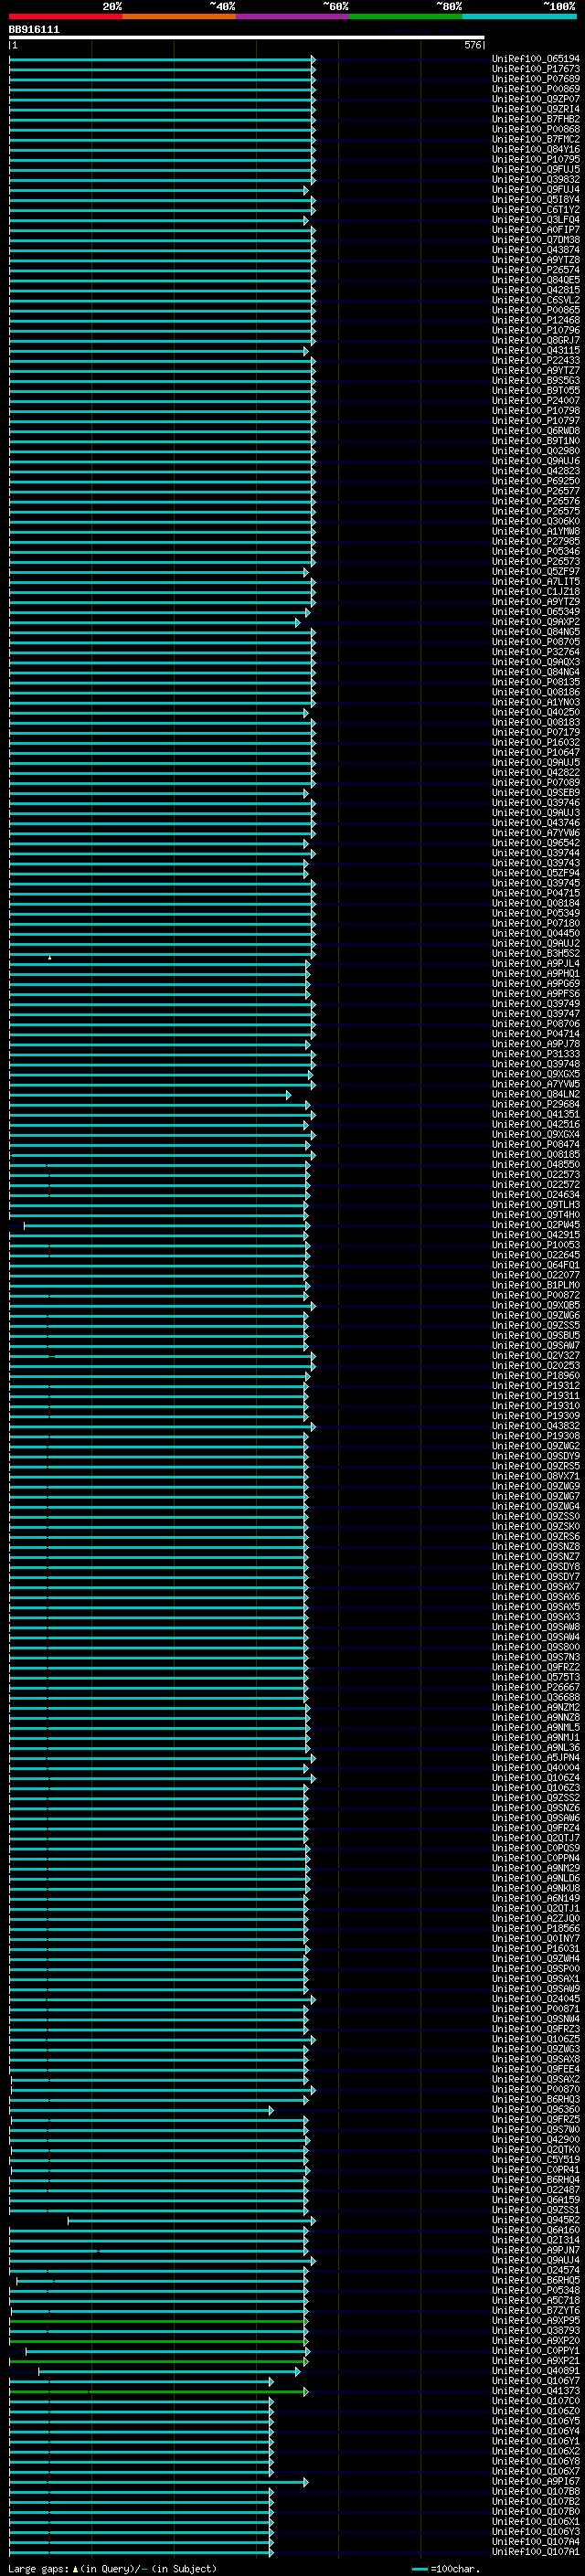585x2576 pixels.
Task: Select the UniRef100_P05349 label
Action: [x=536, y=913]
